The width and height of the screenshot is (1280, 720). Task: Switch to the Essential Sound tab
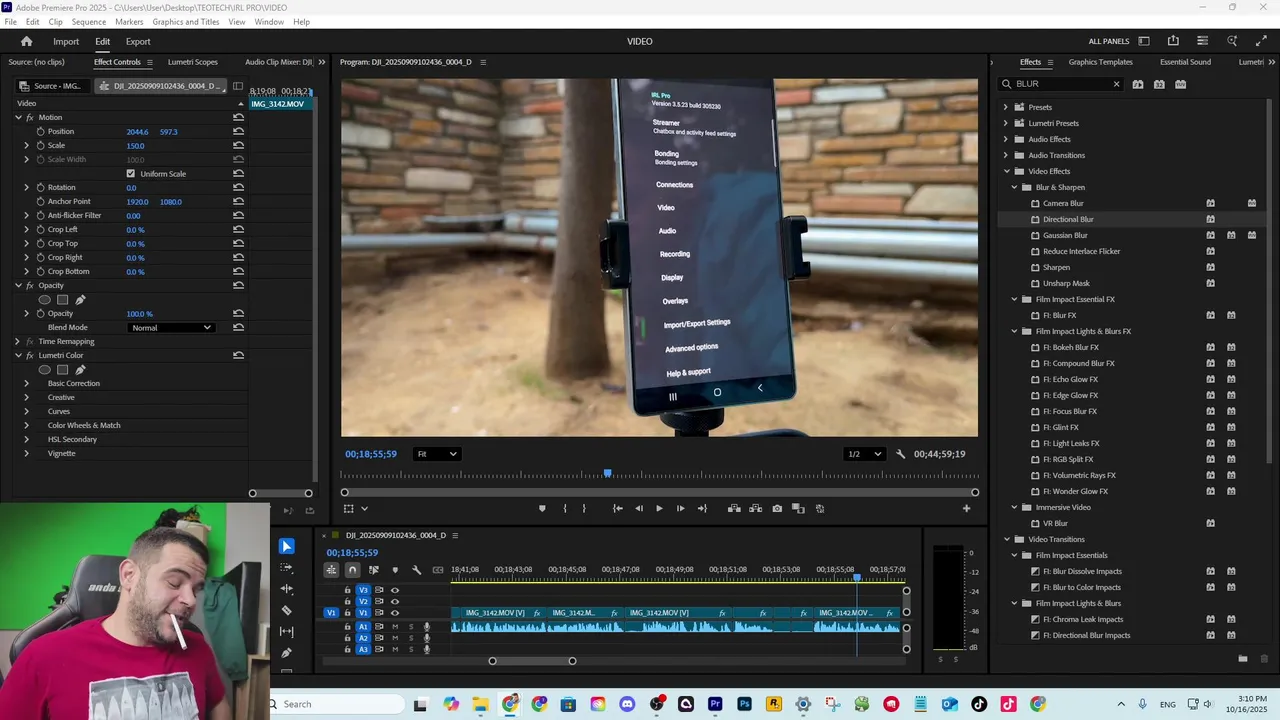(x=1185, y=62)
